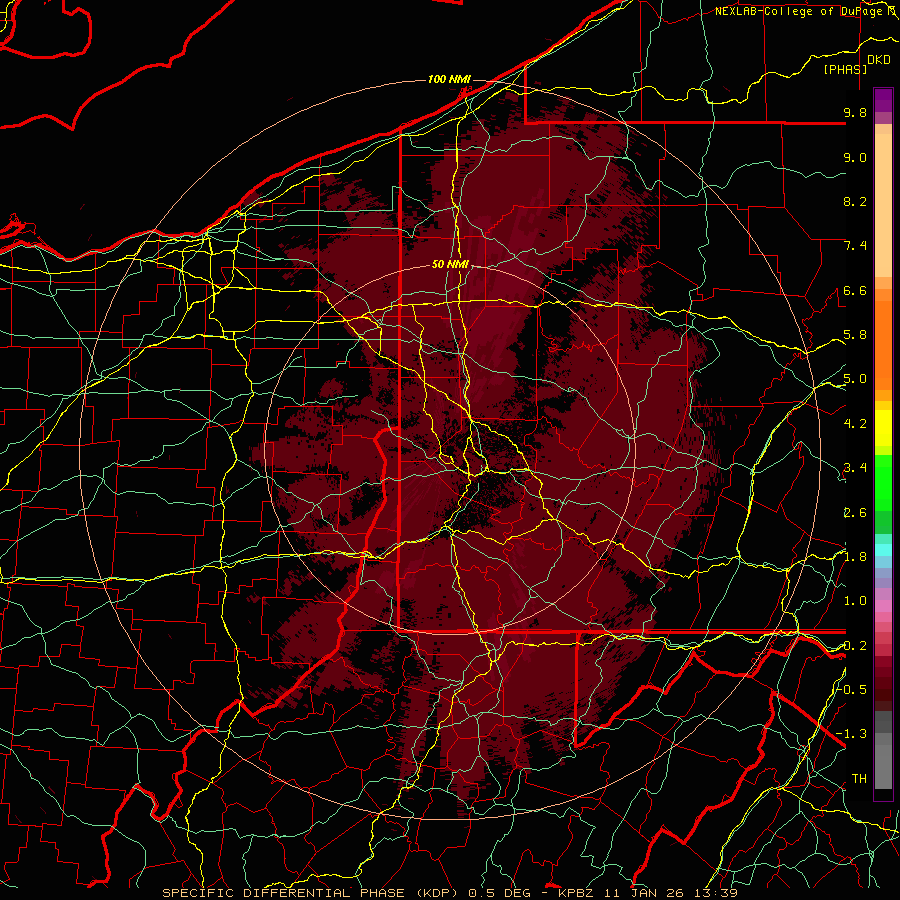Pick the purple segment of the color bar

[x=883, y=100]
